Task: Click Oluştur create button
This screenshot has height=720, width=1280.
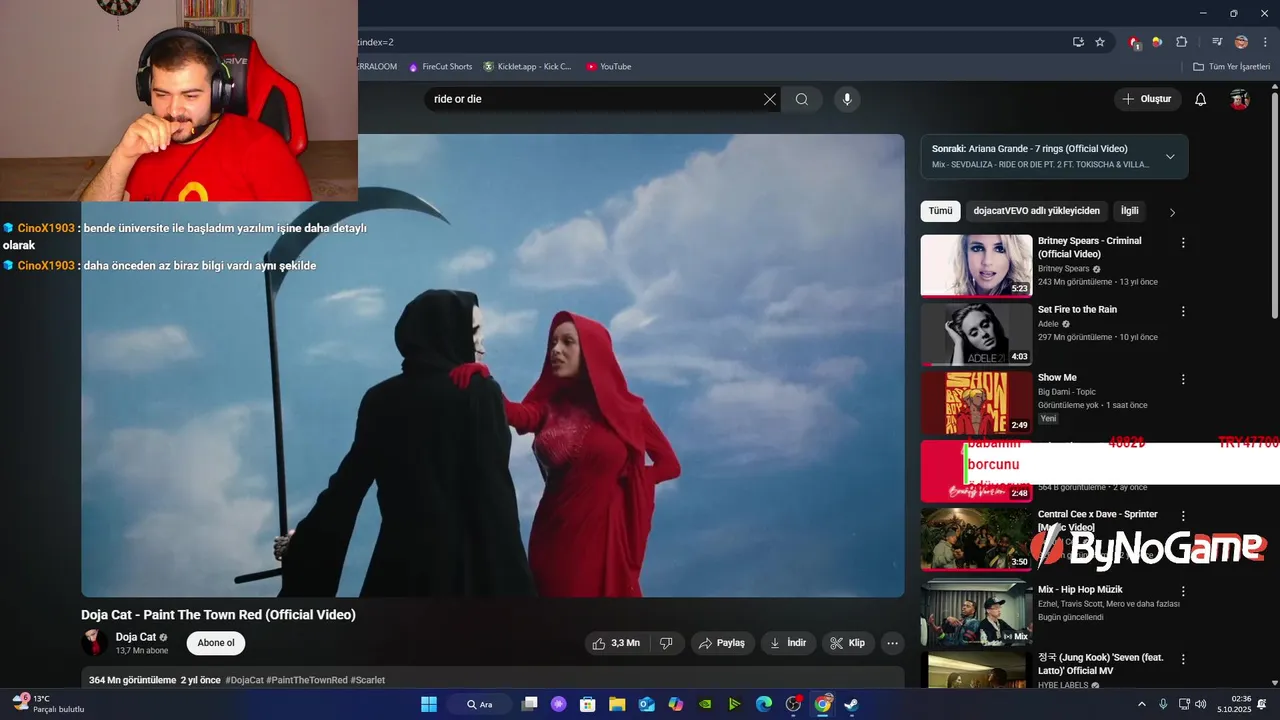Action: click(1148, 99)
